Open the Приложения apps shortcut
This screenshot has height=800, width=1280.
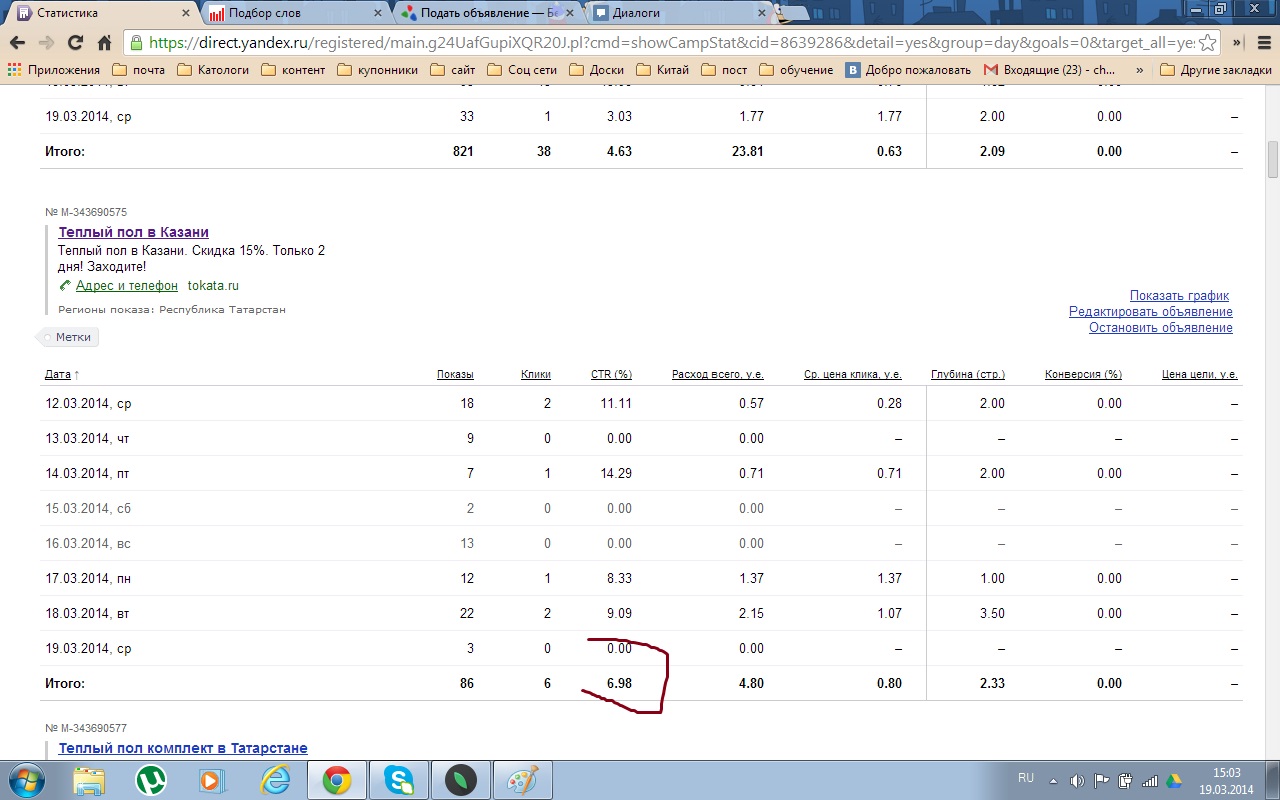(x=54, y=70)
